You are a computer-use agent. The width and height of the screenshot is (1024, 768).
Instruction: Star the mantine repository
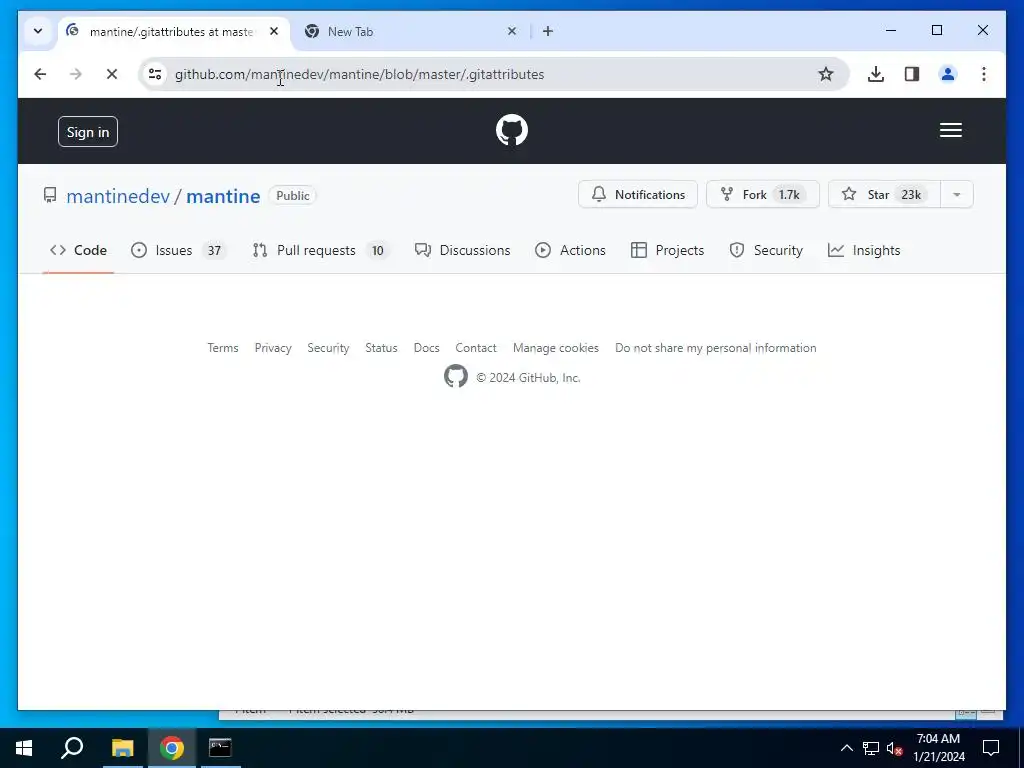point(884,195)
